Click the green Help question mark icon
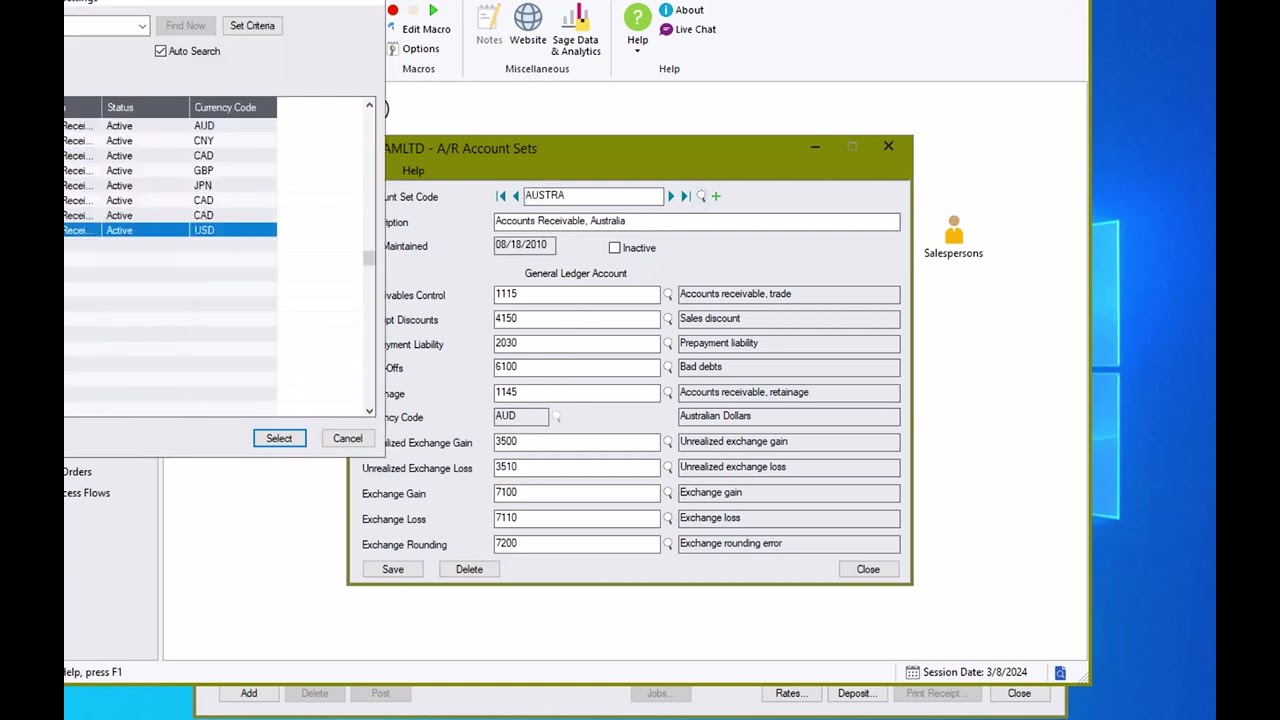1280x720 pixels. (638, 17)
